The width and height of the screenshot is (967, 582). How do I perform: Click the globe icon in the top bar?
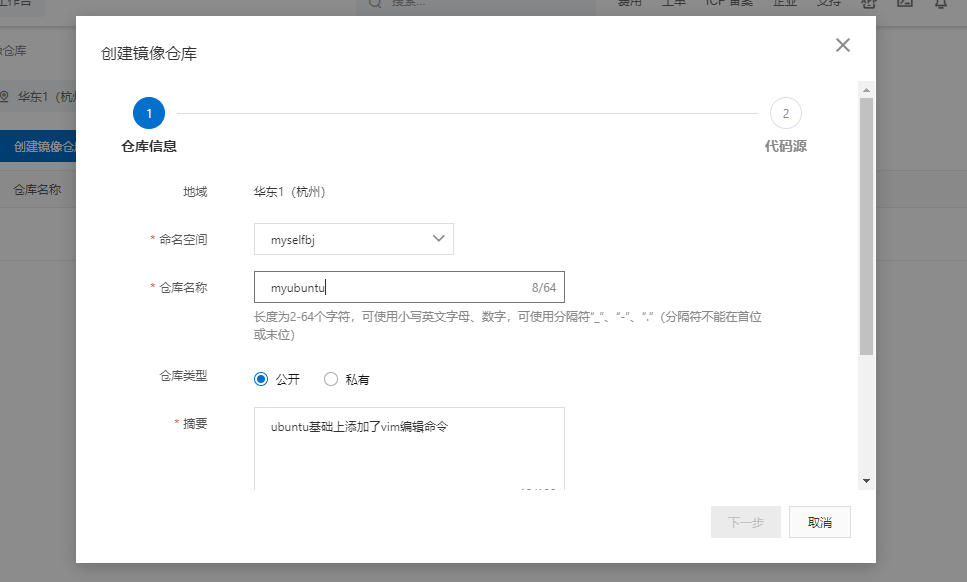pyautogui.click(x=868, y=7)
